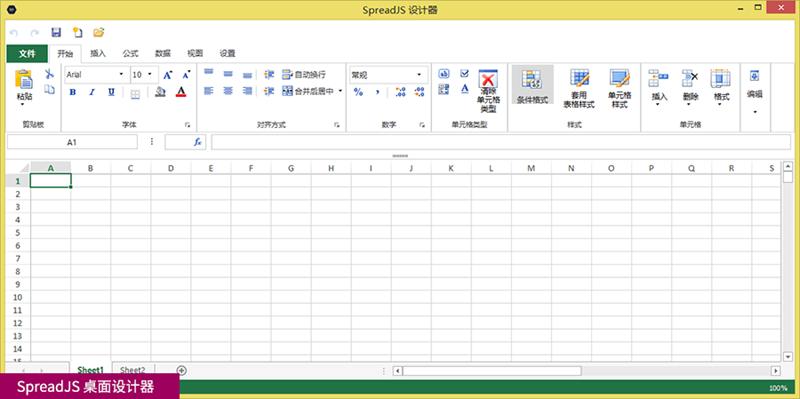Viewport: 800px width, 399px height.
Task: Align text to vertical middle
Action: (x=228, y=74)
